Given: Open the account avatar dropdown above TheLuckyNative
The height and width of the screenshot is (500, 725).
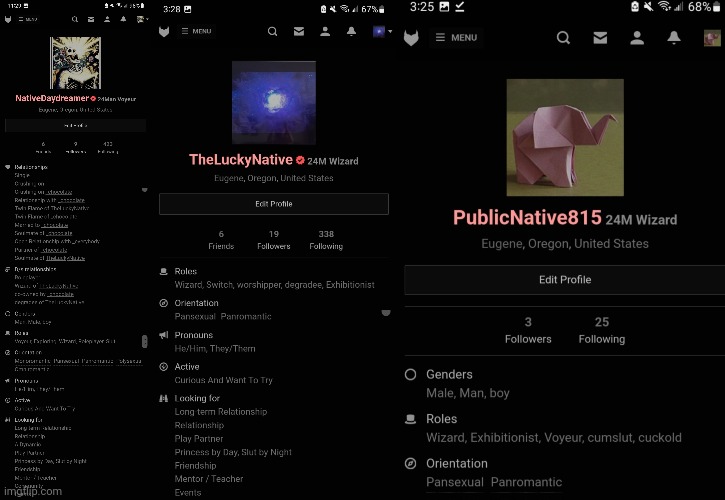Looking at the screenshot, I should [380, 31].
